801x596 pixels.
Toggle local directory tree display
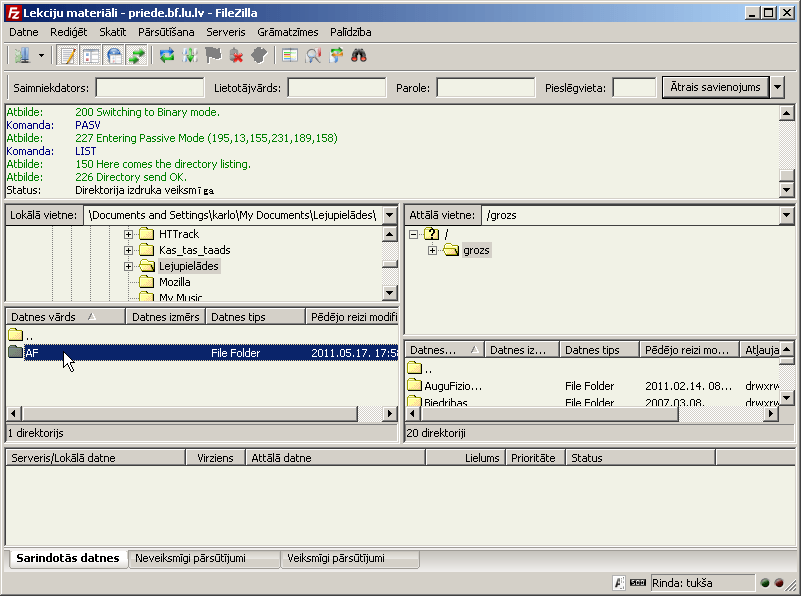click(91, 55)
